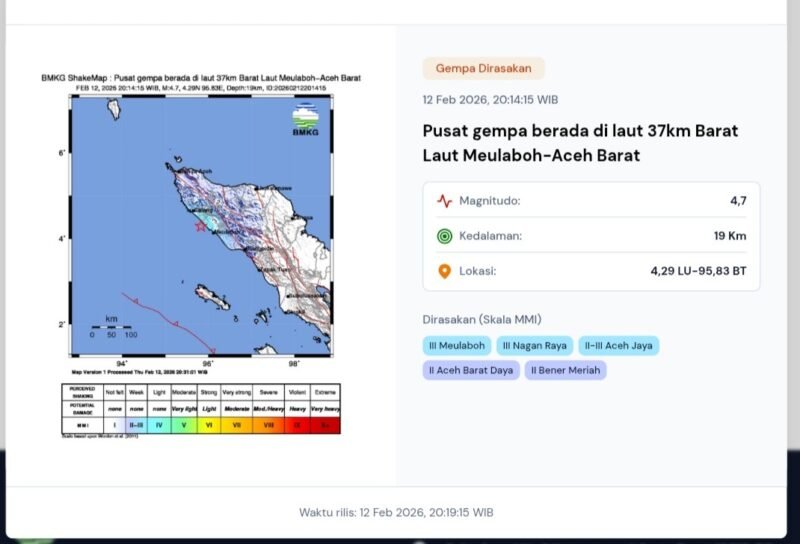
Task: Select the III Meulaboh tag
Action: click(x=457, y=345)
